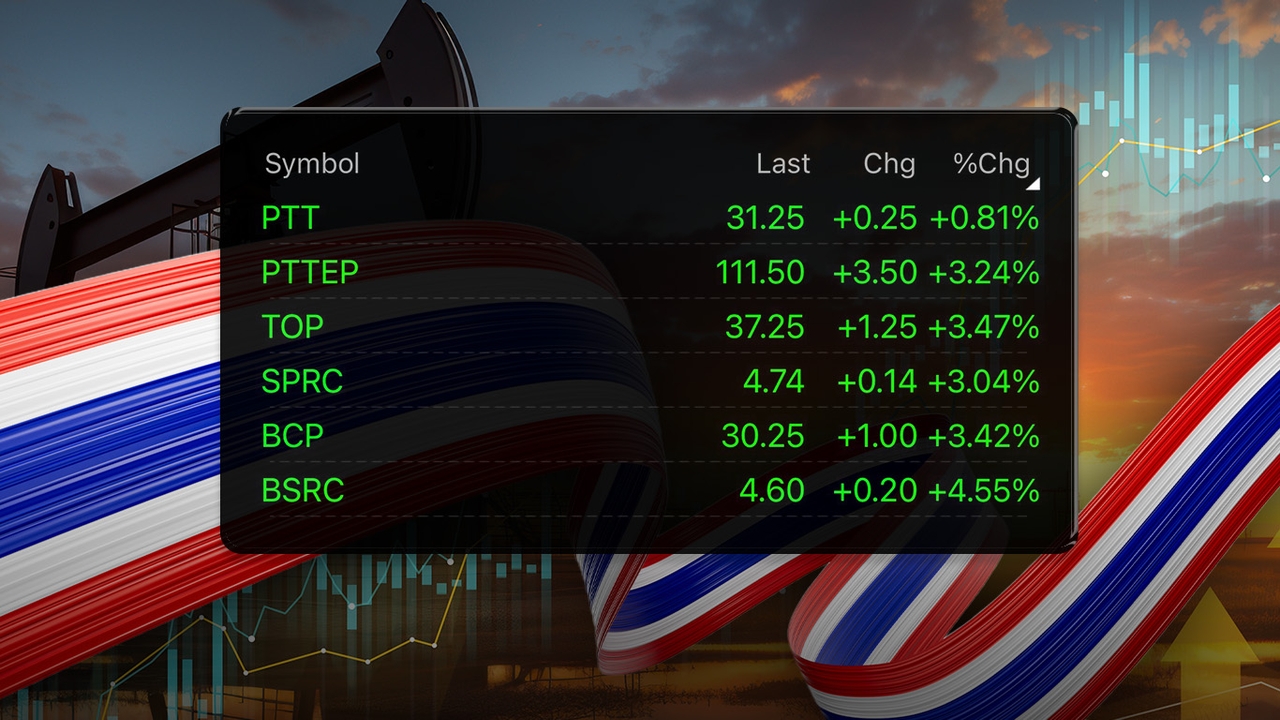
Task: Click PTT's percent change +0.81%
Action: [x=984, y=218]
